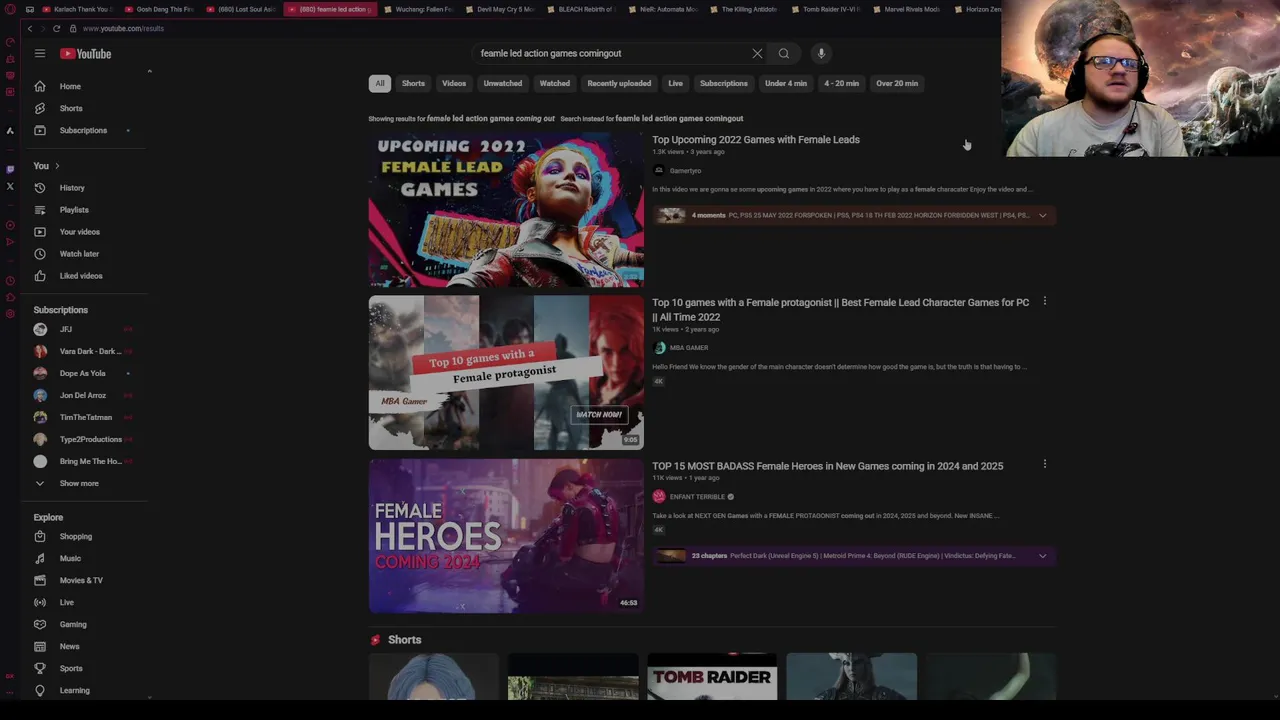1280x720 pixels.
Task: Open more options for TOP 15 MOST BADASS video
Action: click(1045, 464)
